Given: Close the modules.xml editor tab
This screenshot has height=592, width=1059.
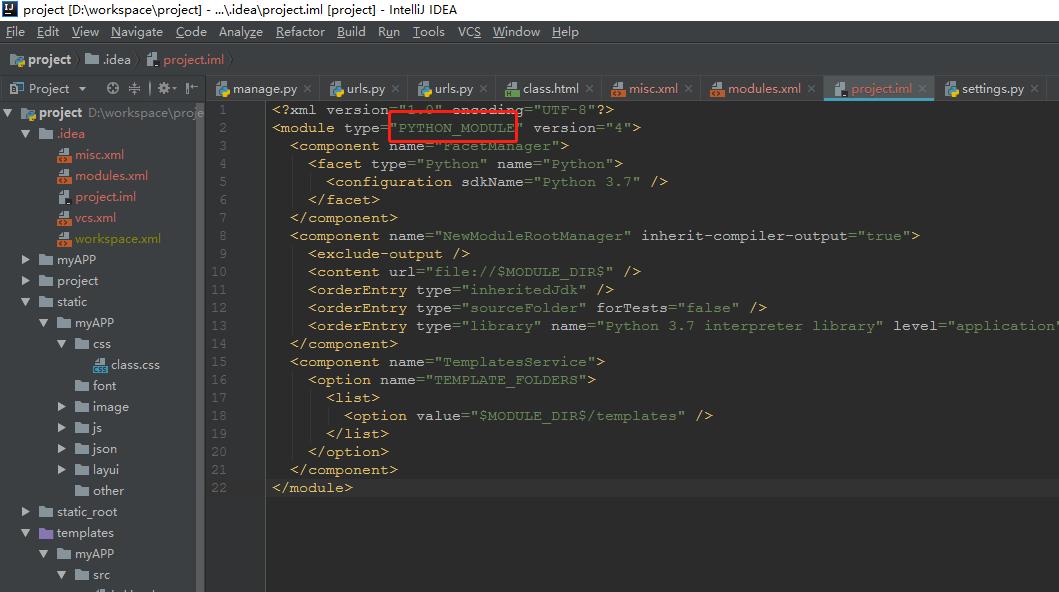Looking at the screenshot, I should coord(811,88).
